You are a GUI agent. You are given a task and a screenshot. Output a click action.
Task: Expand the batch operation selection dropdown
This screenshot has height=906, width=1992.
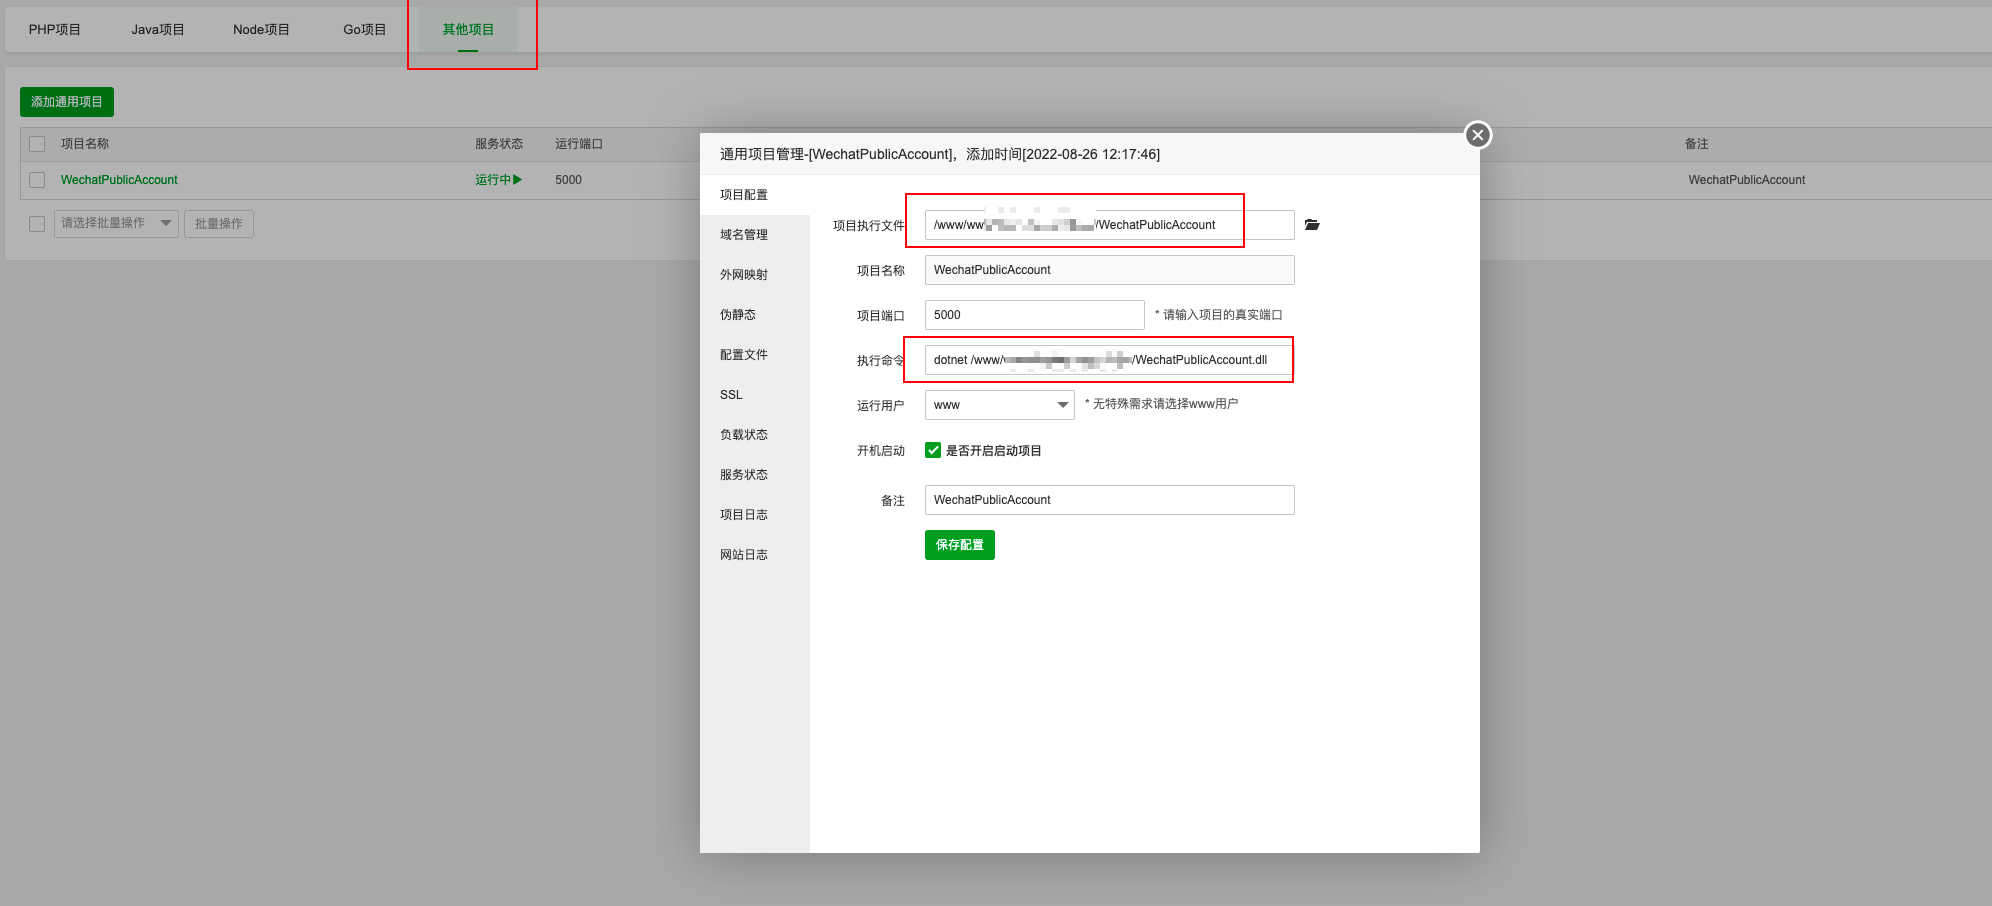point(116,223)
